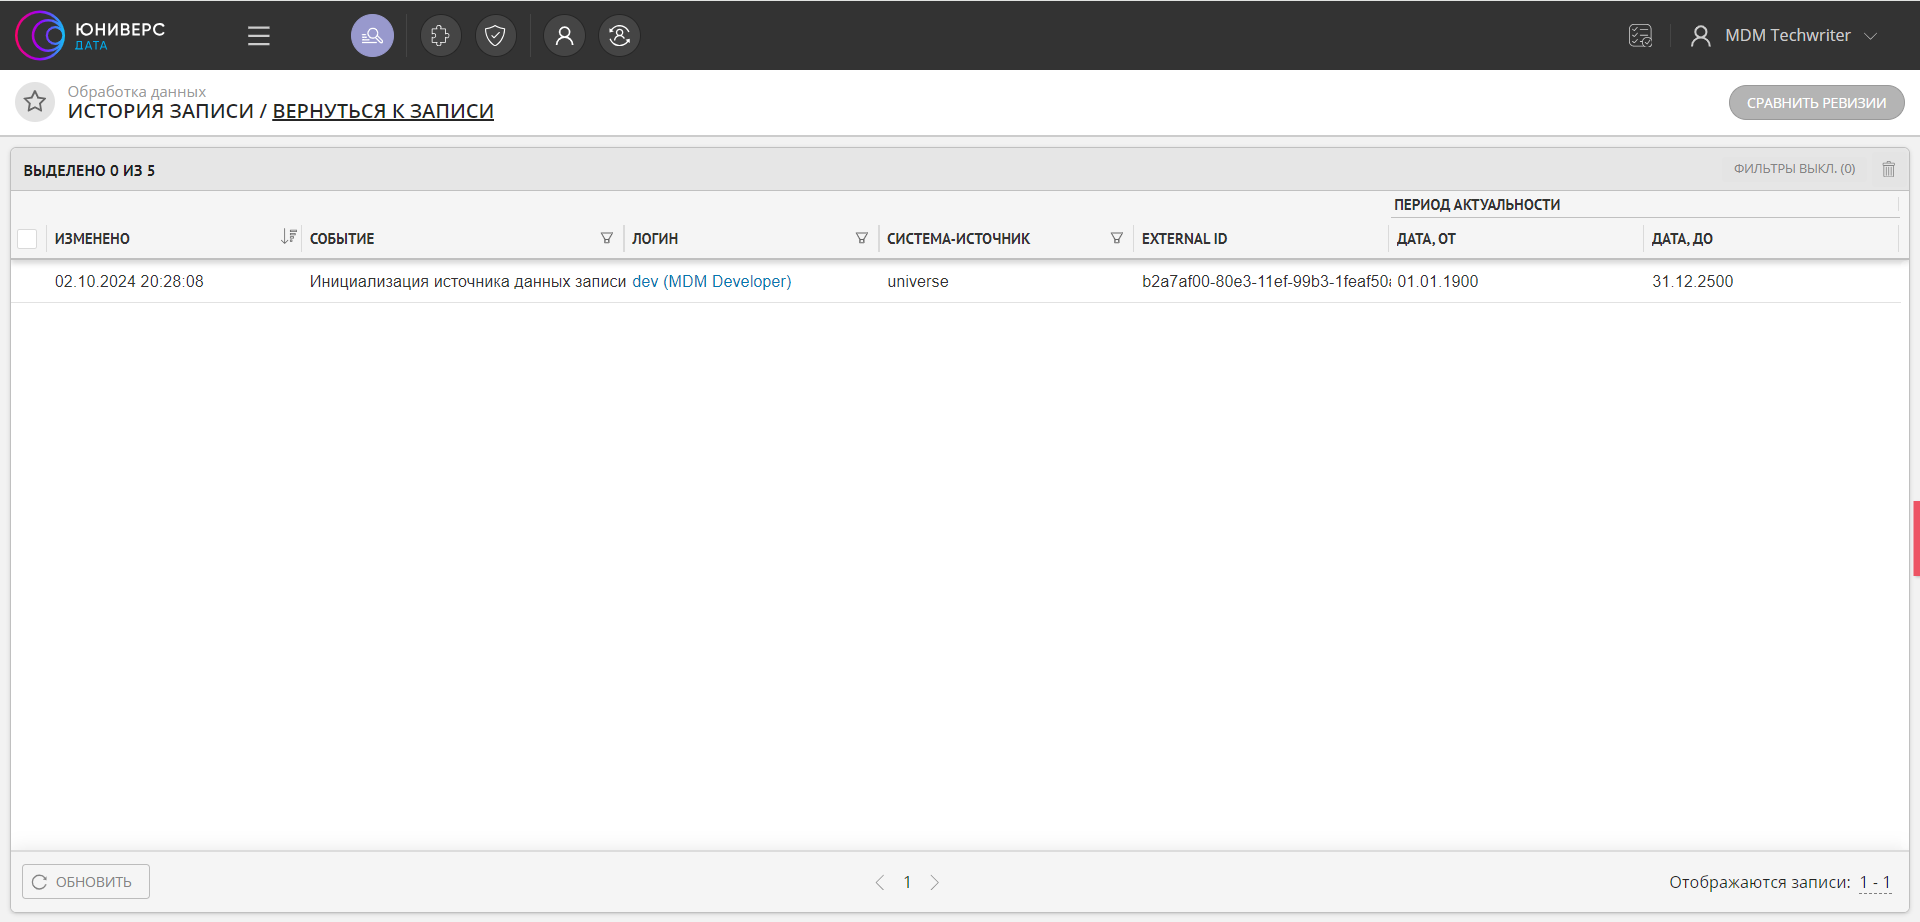Viewport: 1920px width, 922px height.
Task: Open the shield checkmark icon
Action: tap(495, 36)
